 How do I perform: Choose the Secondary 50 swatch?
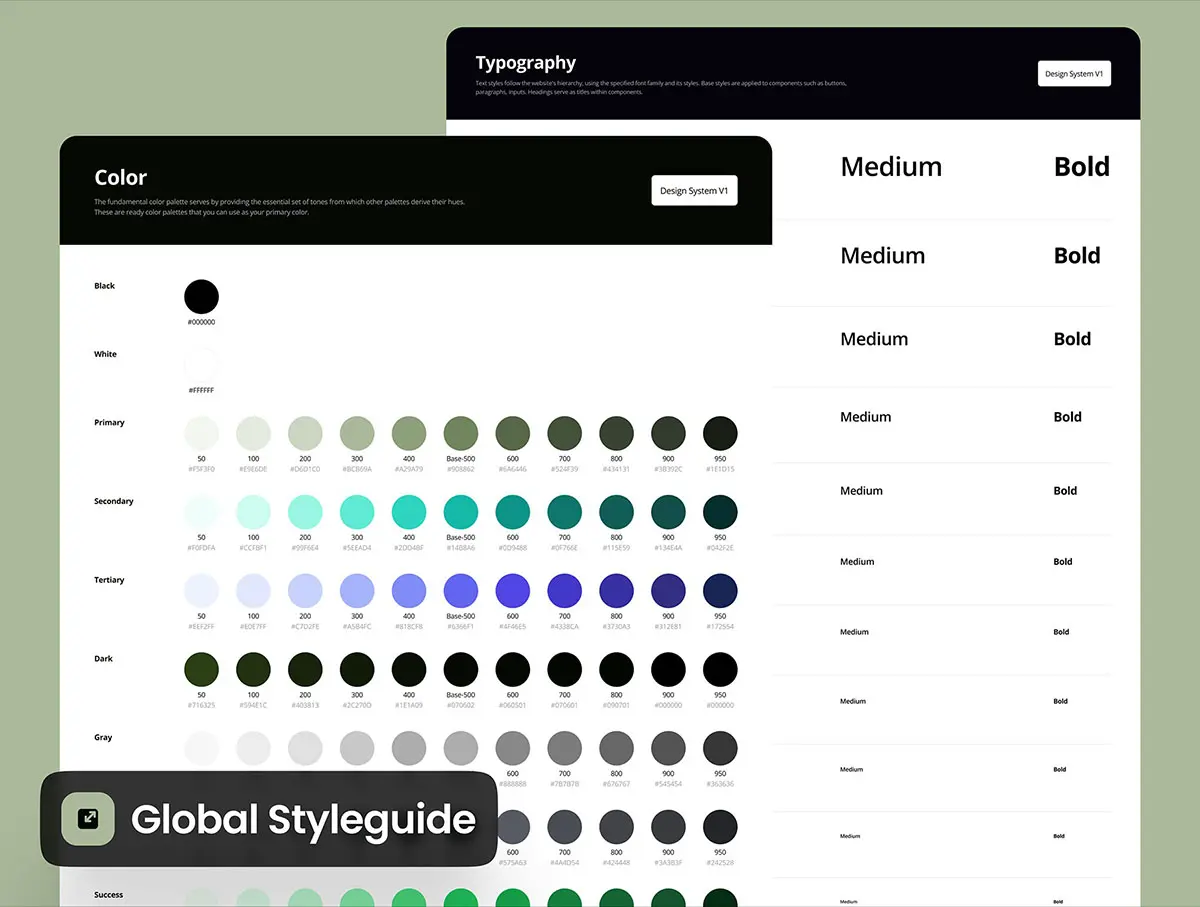click(201, 512)
